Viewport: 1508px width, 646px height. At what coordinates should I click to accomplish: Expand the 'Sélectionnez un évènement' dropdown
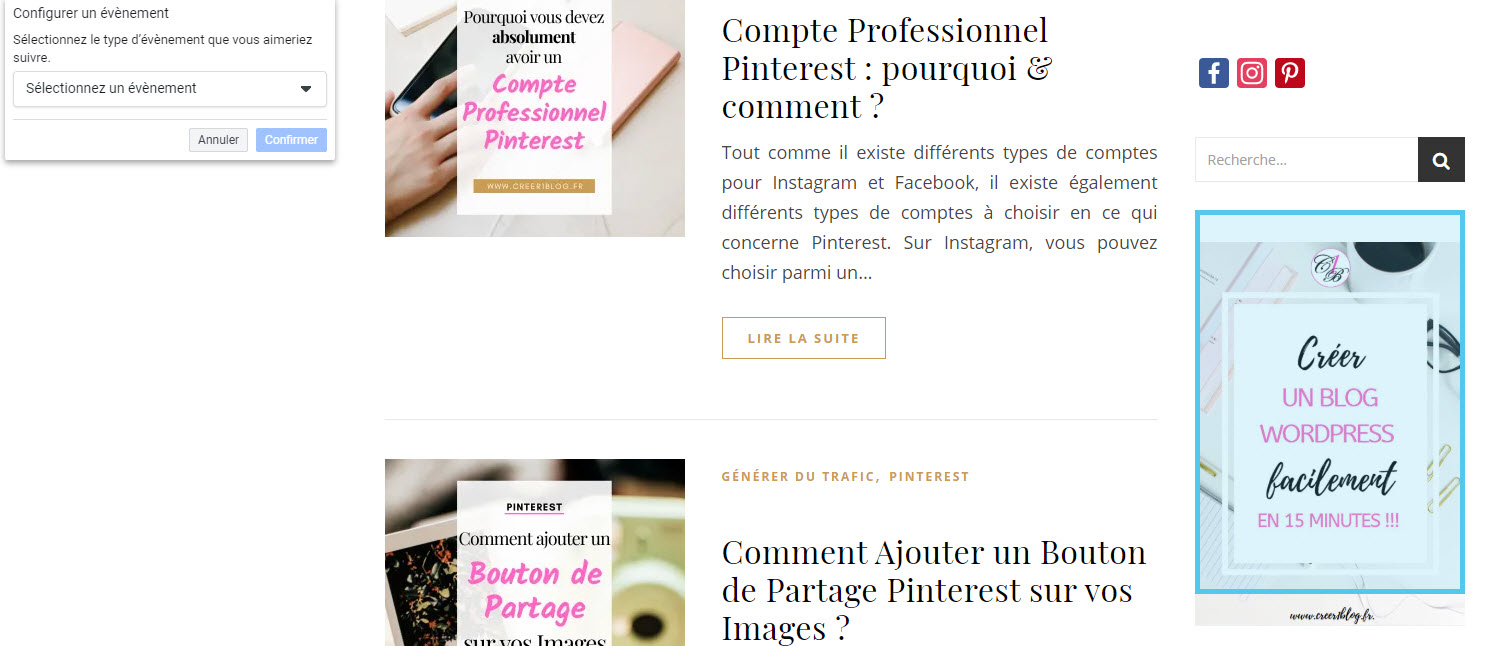point(170,88)
